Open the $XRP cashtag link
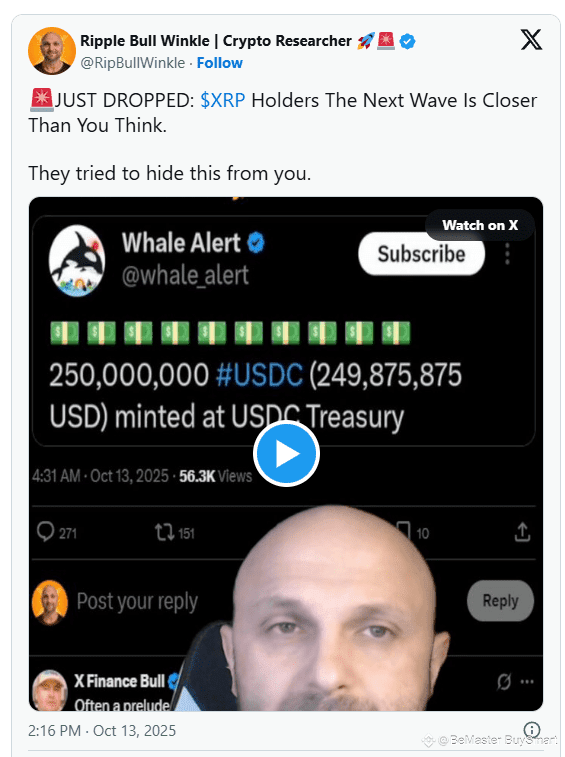565x757 pixels. (x=223, y=100)
